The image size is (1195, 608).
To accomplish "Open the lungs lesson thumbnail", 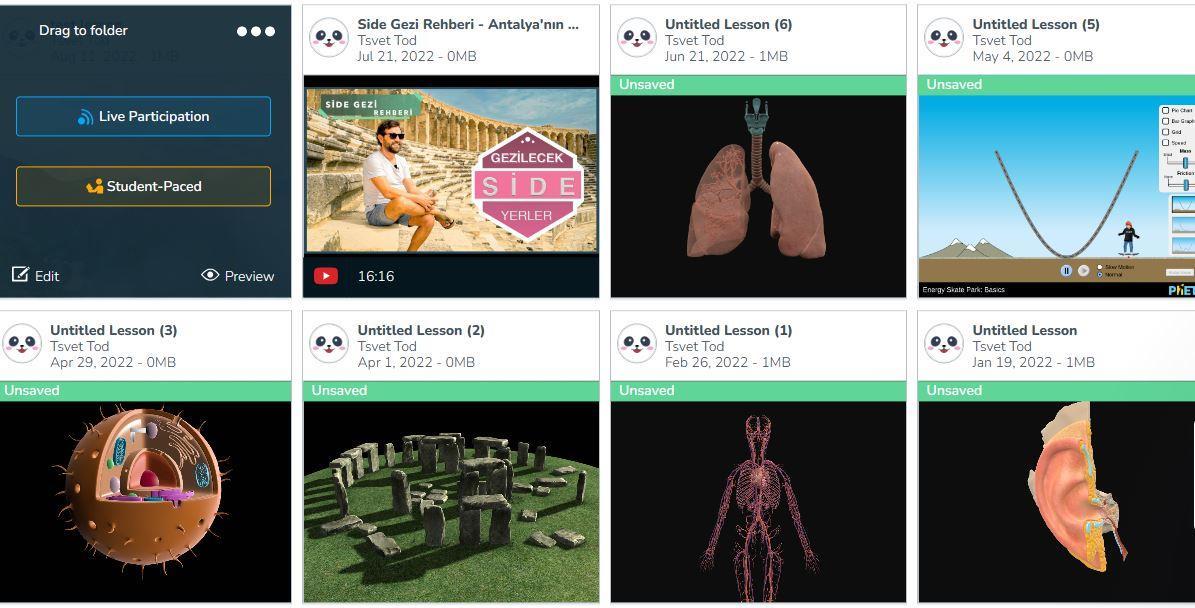I will [758, 196].
